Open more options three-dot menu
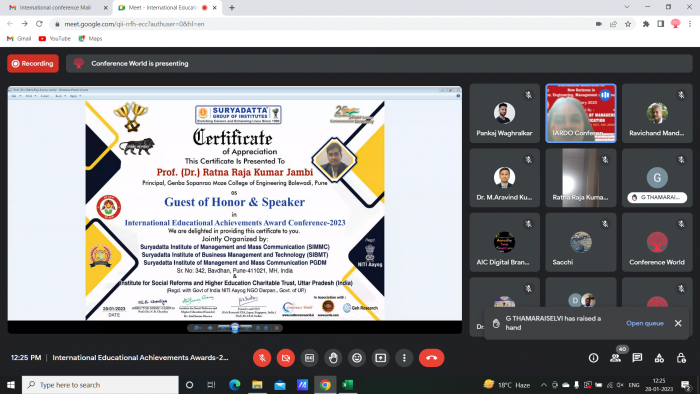 tap(404, 358)
